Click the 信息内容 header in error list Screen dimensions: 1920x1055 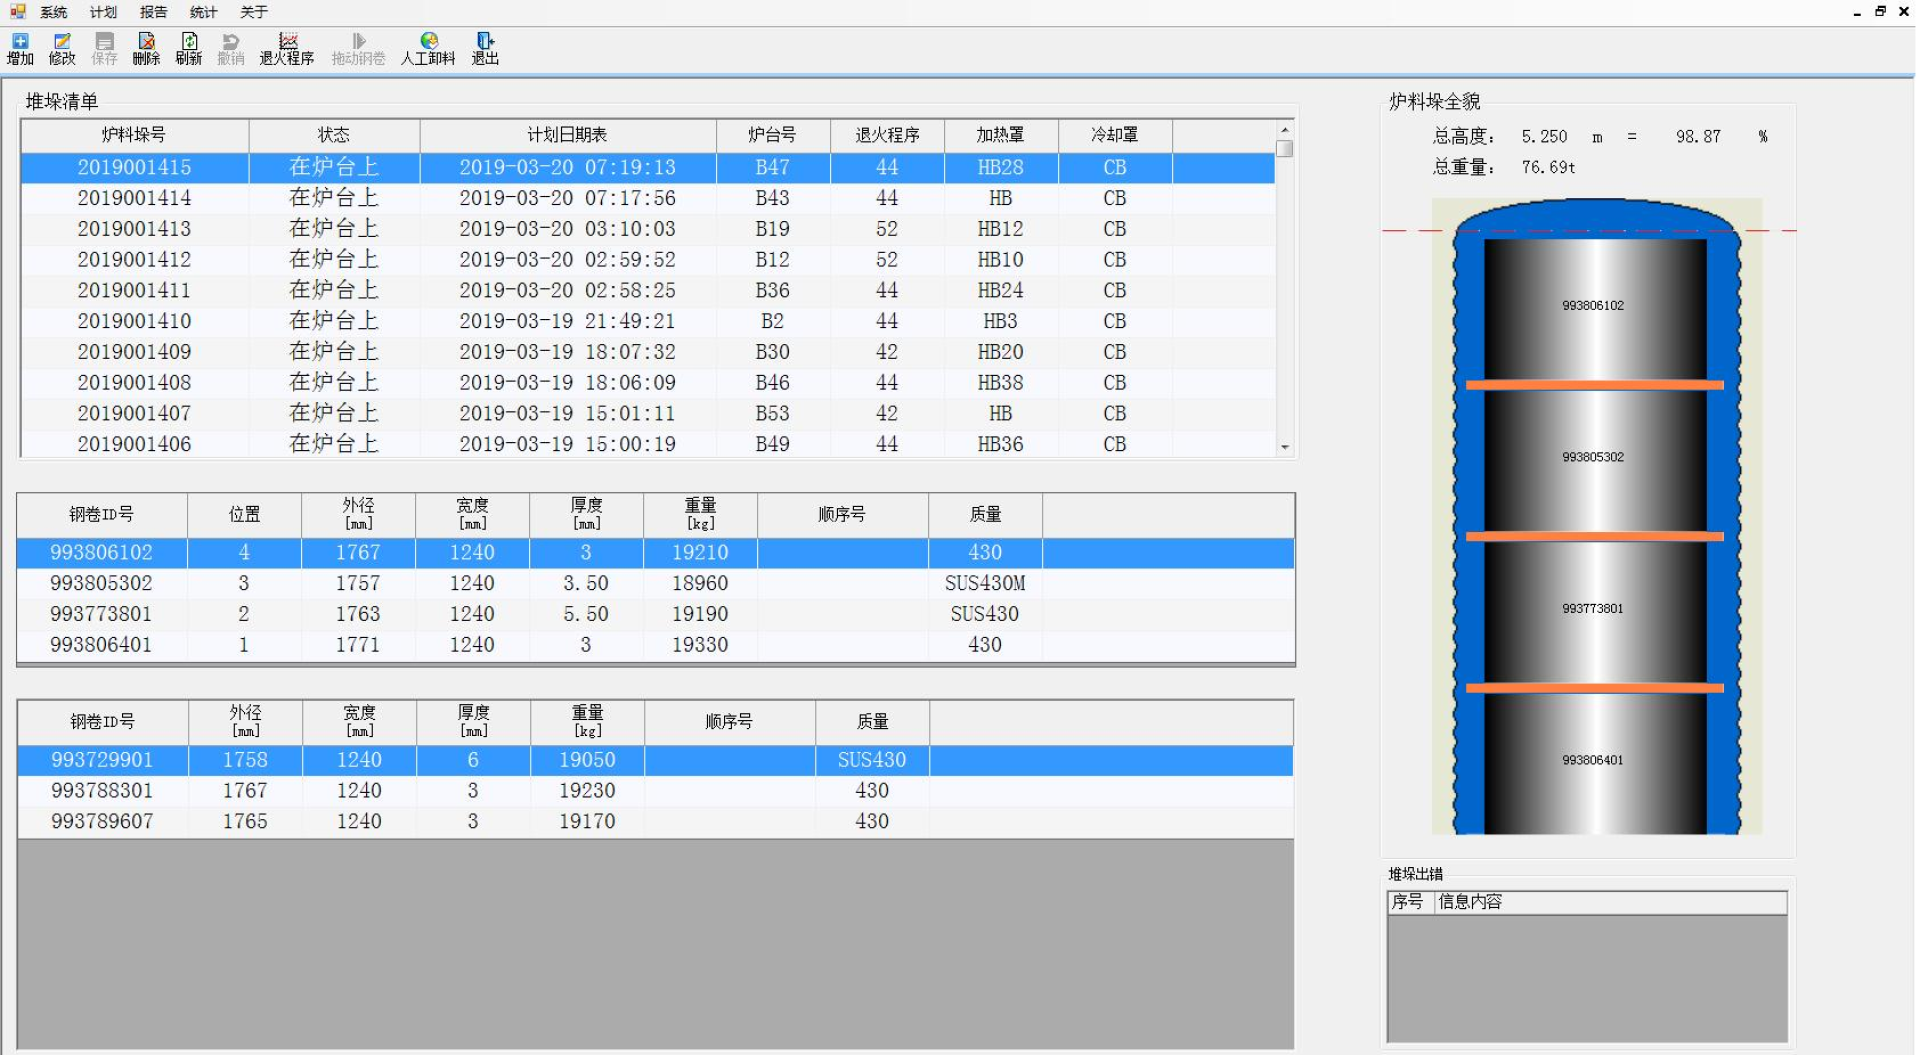coord(1610,902)
